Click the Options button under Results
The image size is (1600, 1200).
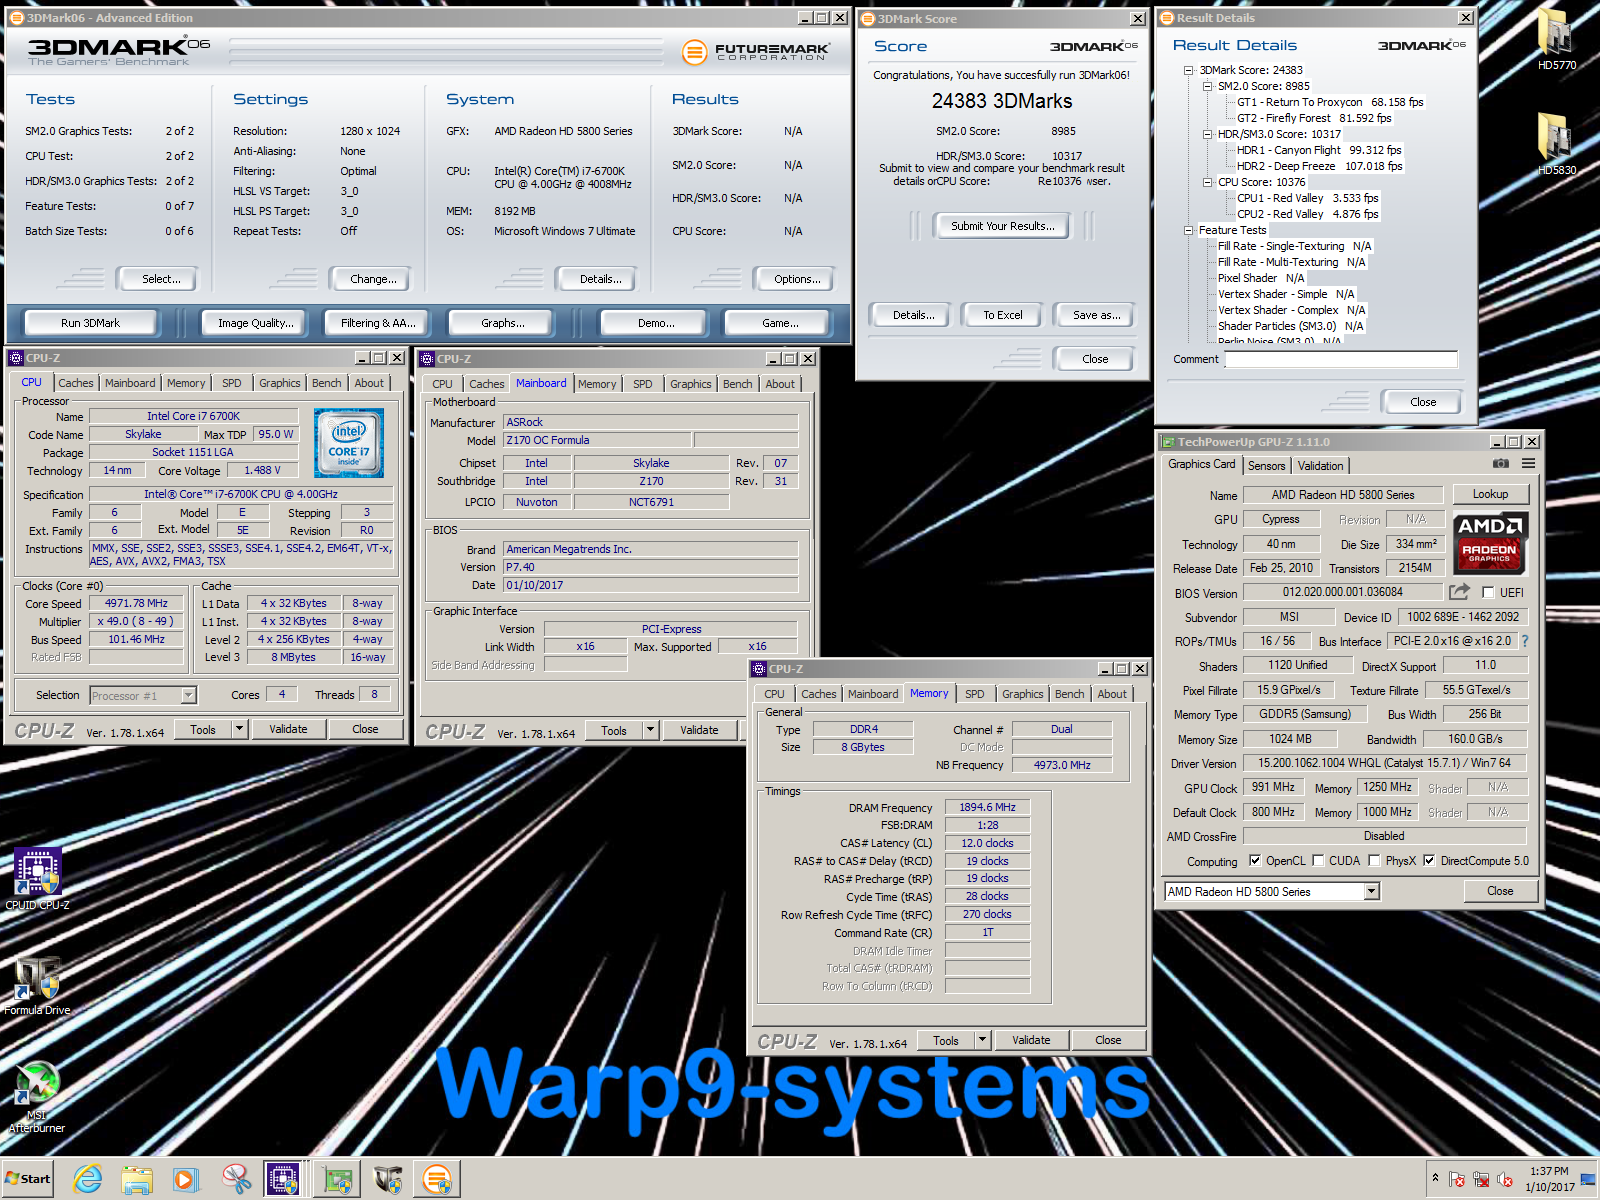coord(797,279)
